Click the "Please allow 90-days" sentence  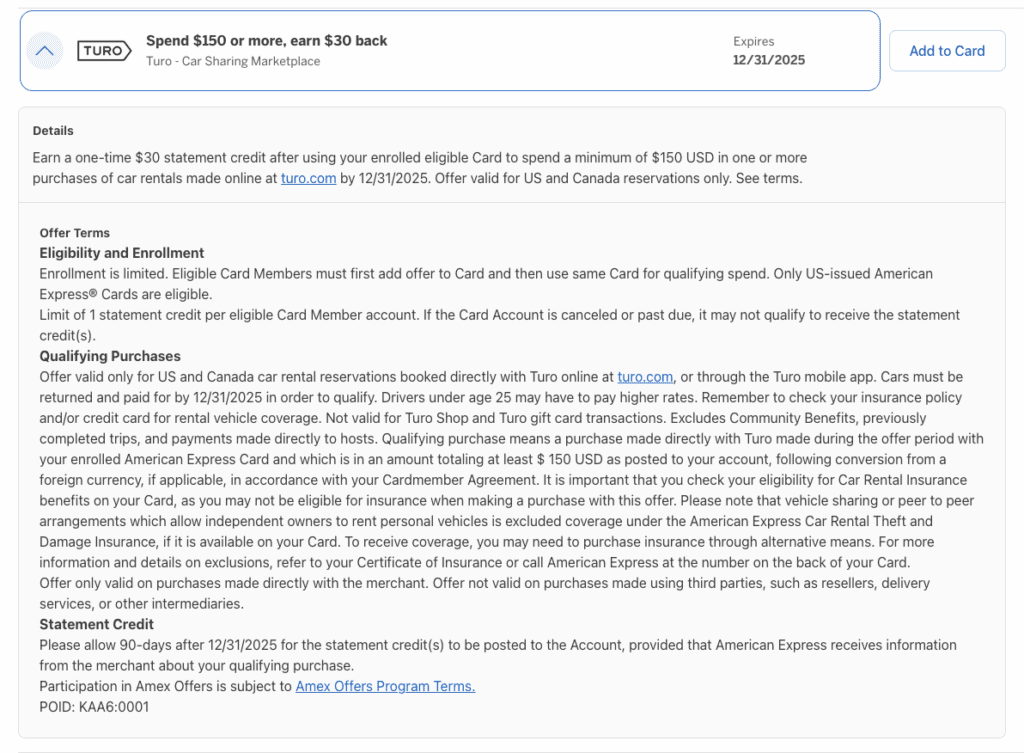coord(300,645)
